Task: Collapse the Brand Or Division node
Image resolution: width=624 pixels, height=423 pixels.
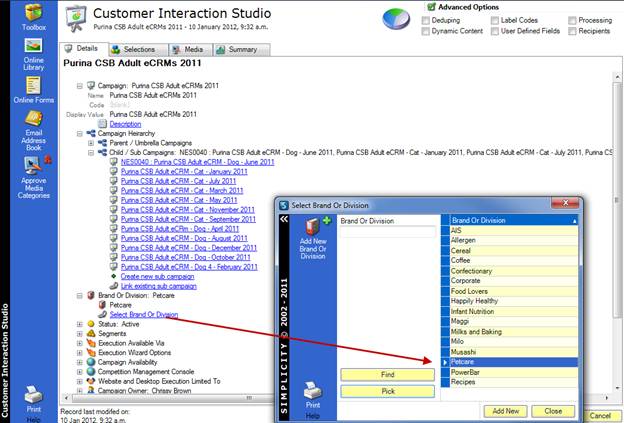Action: coord(80,295)
